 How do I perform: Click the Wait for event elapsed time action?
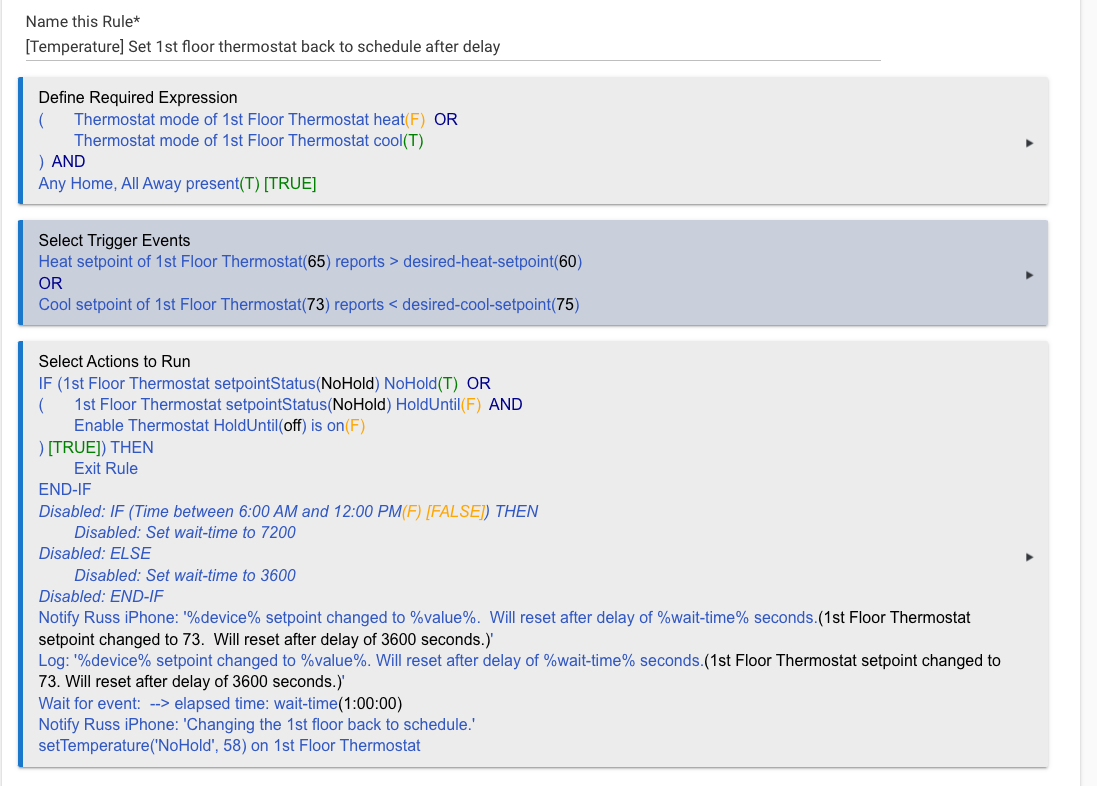point(220,703)
